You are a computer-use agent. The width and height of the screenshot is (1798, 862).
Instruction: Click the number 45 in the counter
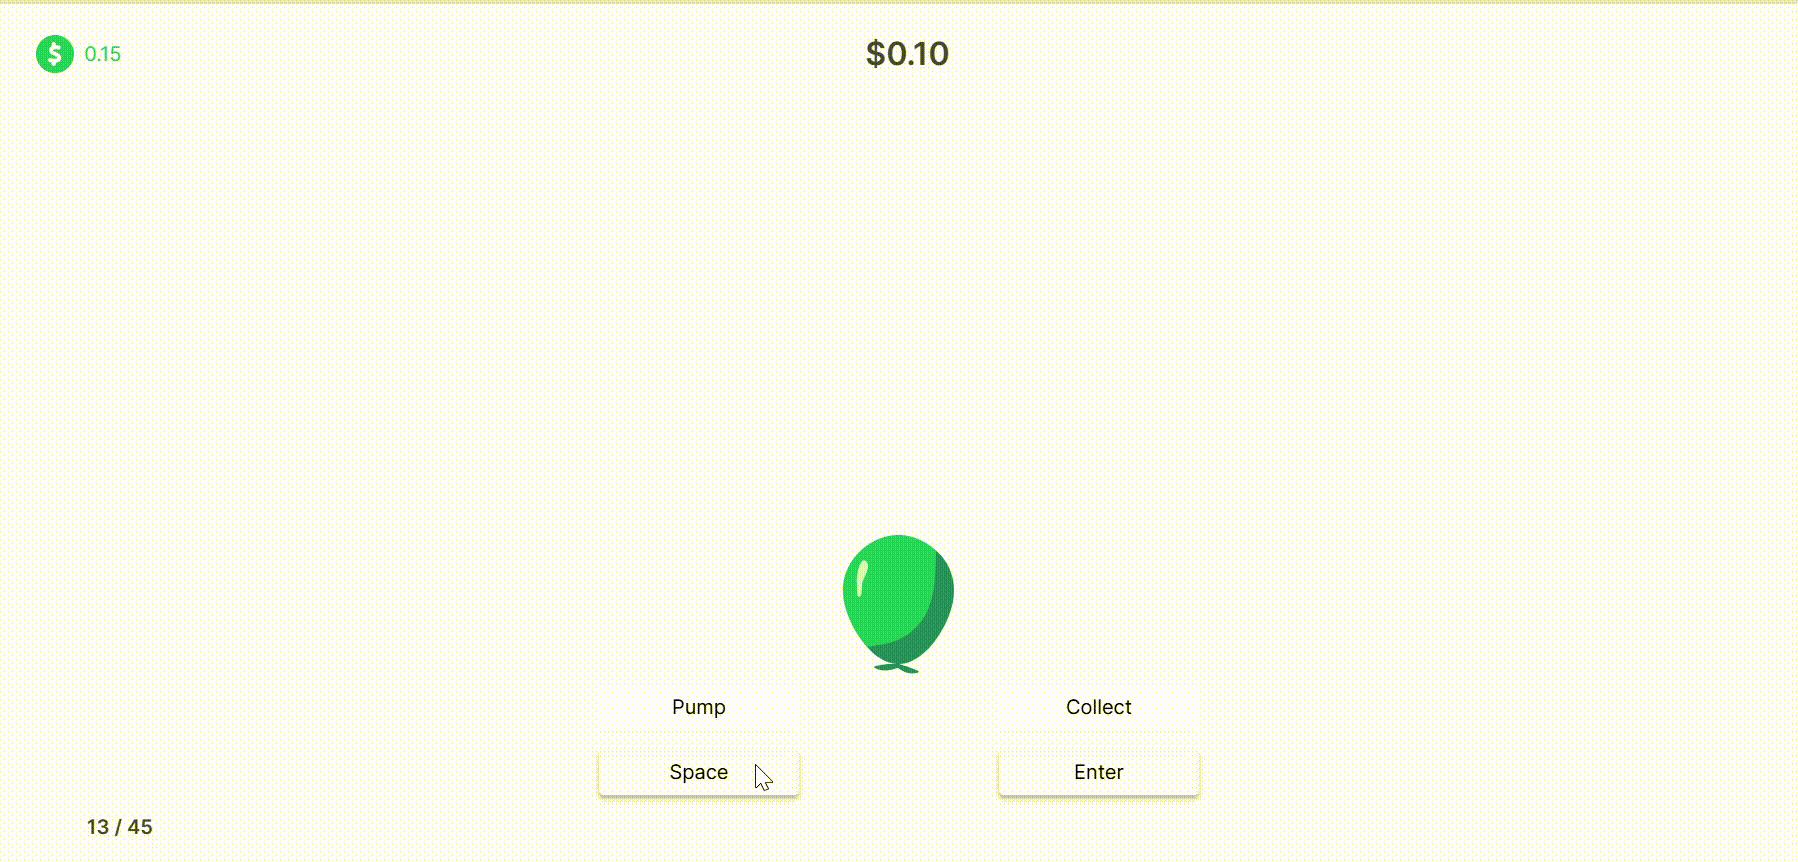[x=140, y=827]
